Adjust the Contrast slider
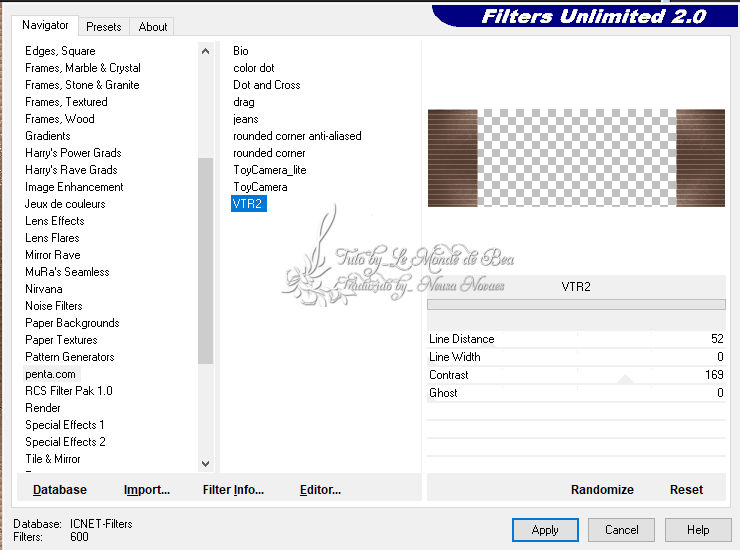The width and height of the screenshot is (740, 550). click(576, 375)
